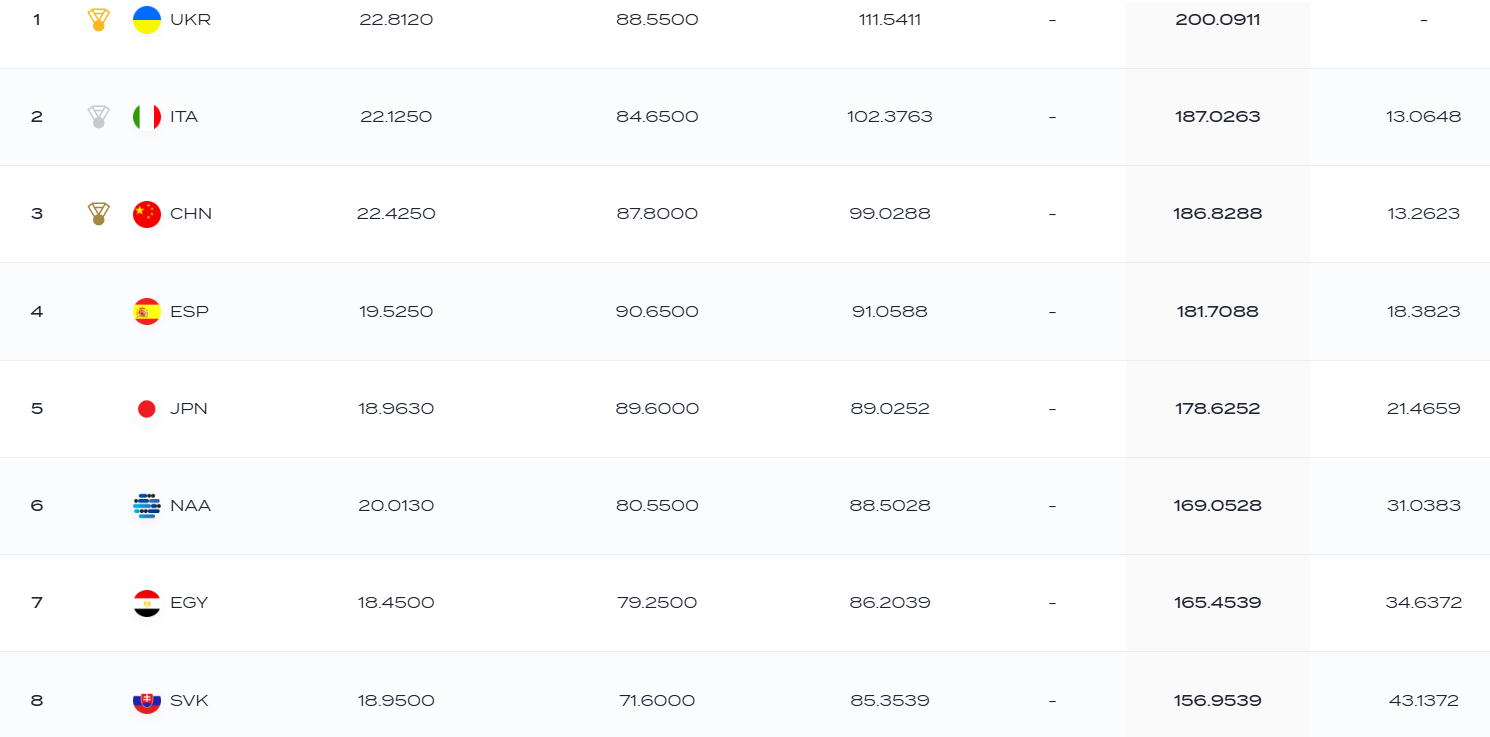
Task: Open the JPN team entry
Action: point(189,408)
